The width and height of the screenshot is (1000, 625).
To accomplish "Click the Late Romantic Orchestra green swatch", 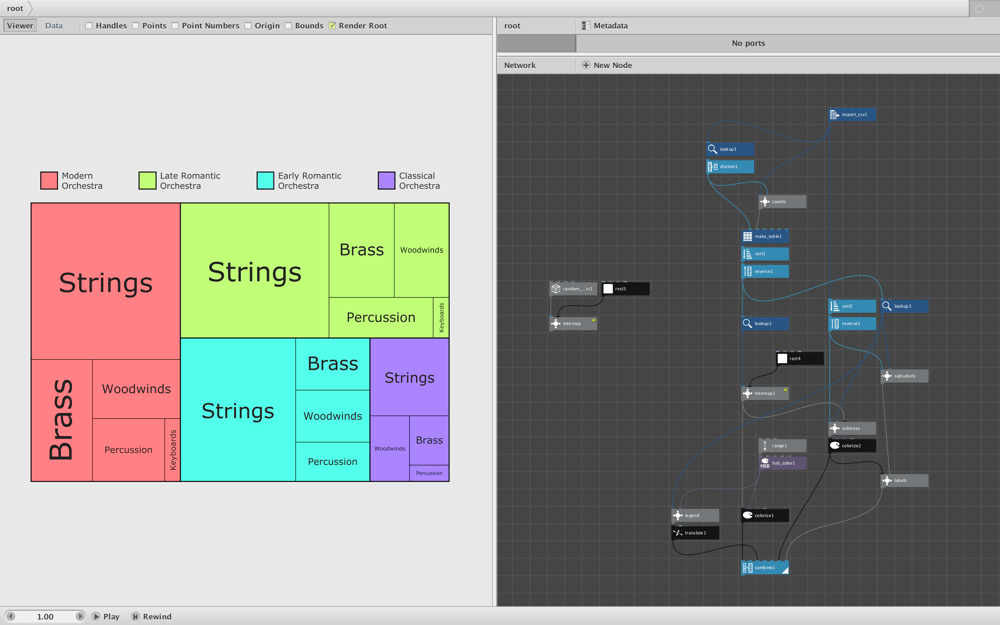I will pyautogui.click(x=147, y=180).
